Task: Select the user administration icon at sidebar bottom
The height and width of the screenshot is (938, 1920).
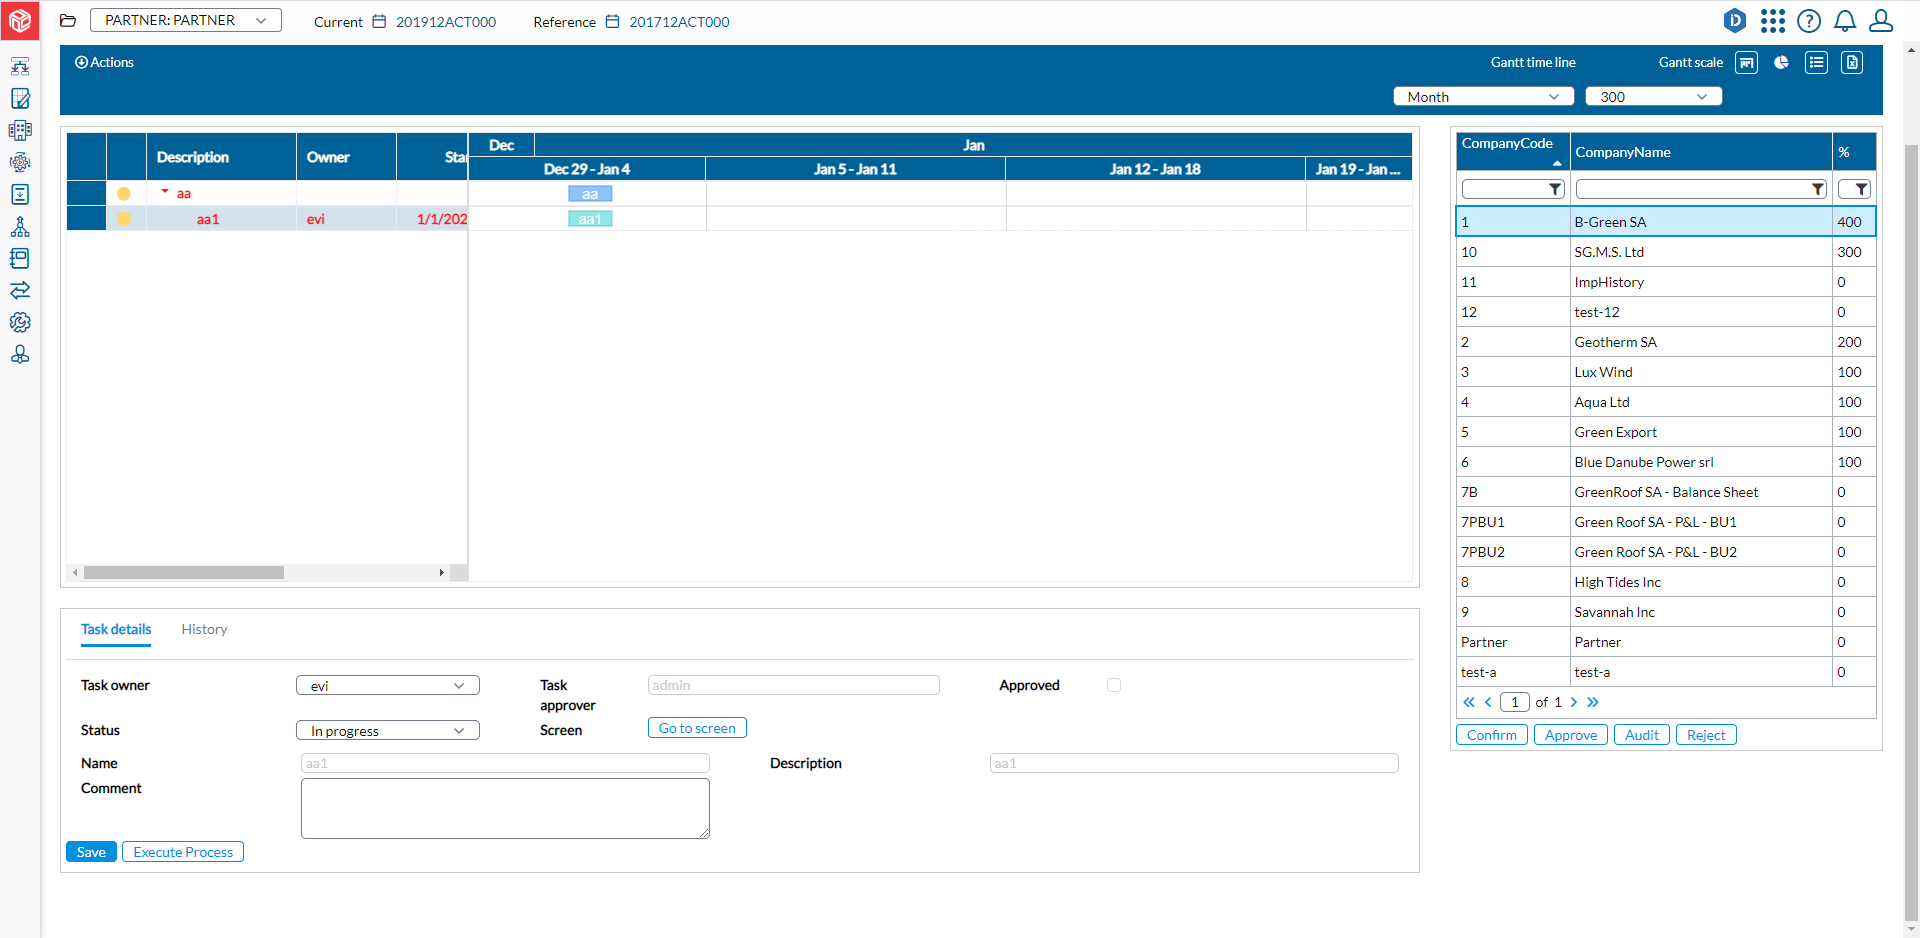Action: (20, 354)
